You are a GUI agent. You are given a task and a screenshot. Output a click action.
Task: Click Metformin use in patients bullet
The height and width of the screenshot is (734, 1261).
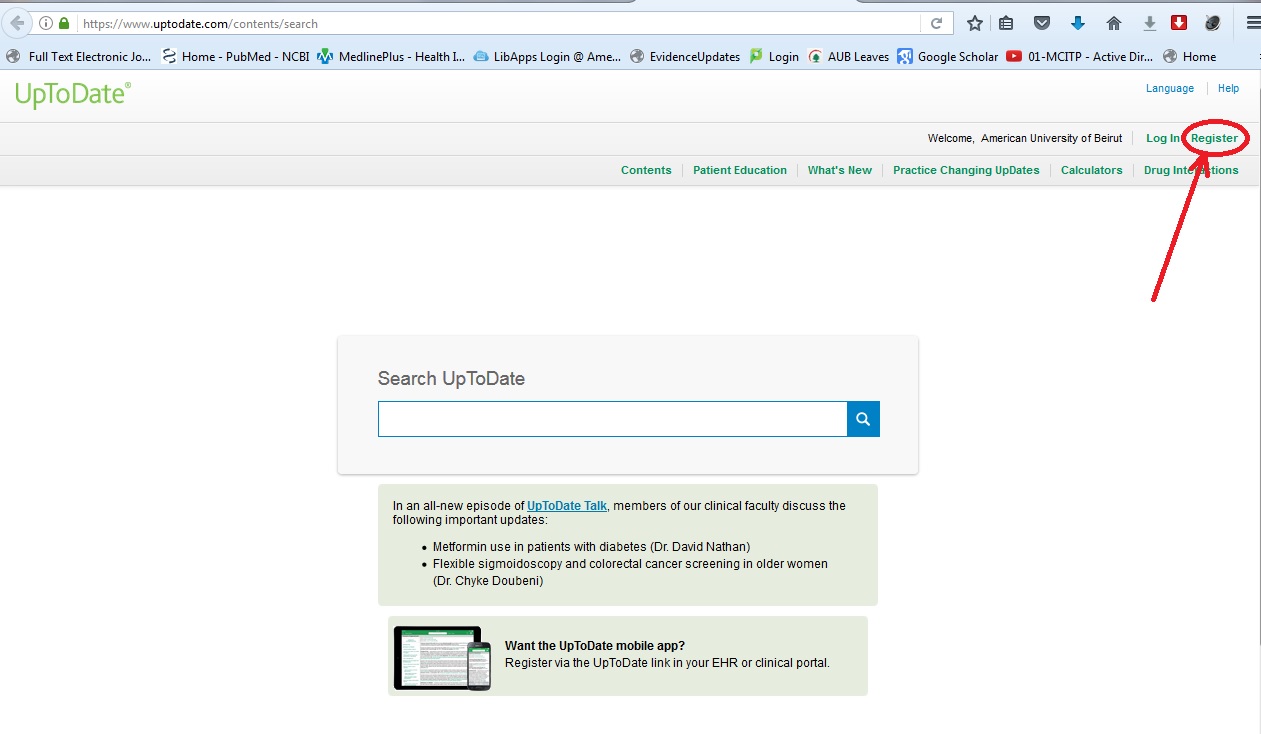click(x=591, y=547)
